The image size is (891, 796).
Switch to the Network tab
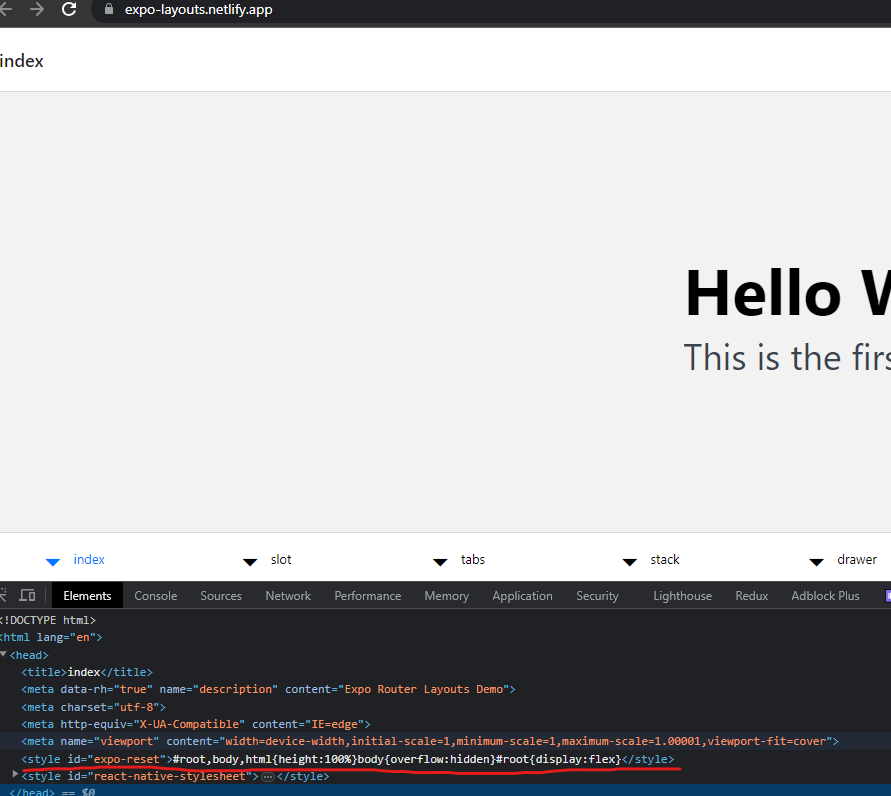tap(288, 595)
